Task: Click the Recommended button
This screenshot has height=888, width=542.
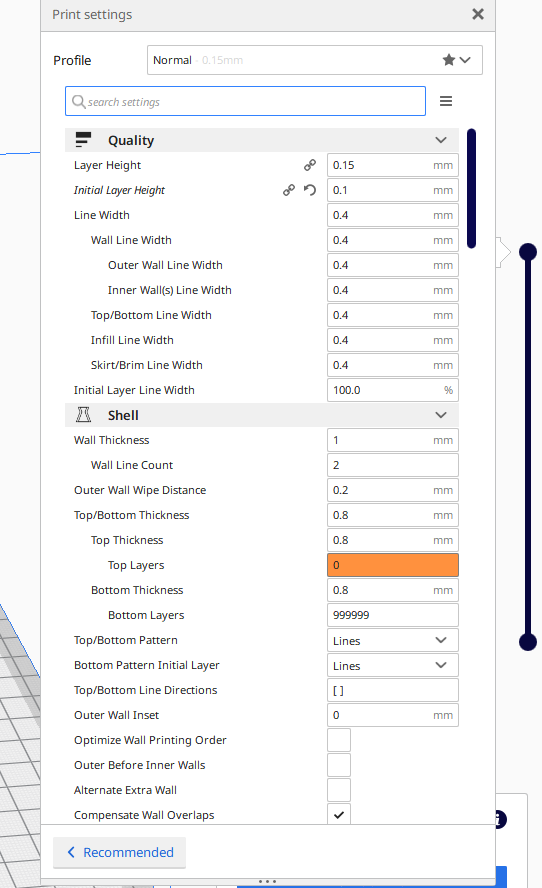Action: pyautogui.click(x=120, y=852)
